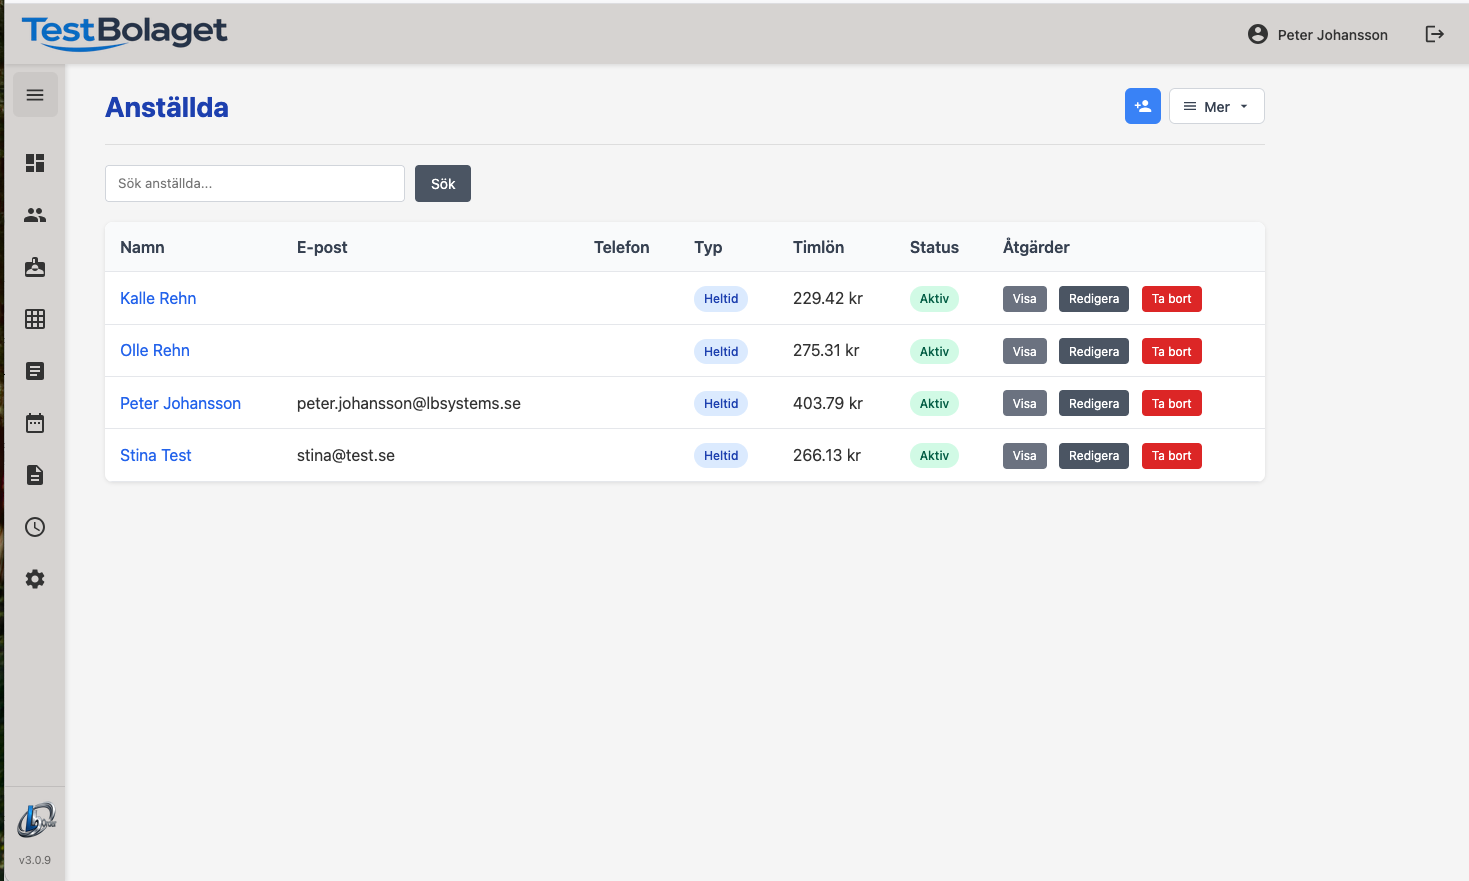
Task: Open the grid table icon in sidebar
Action: (35, 319)
